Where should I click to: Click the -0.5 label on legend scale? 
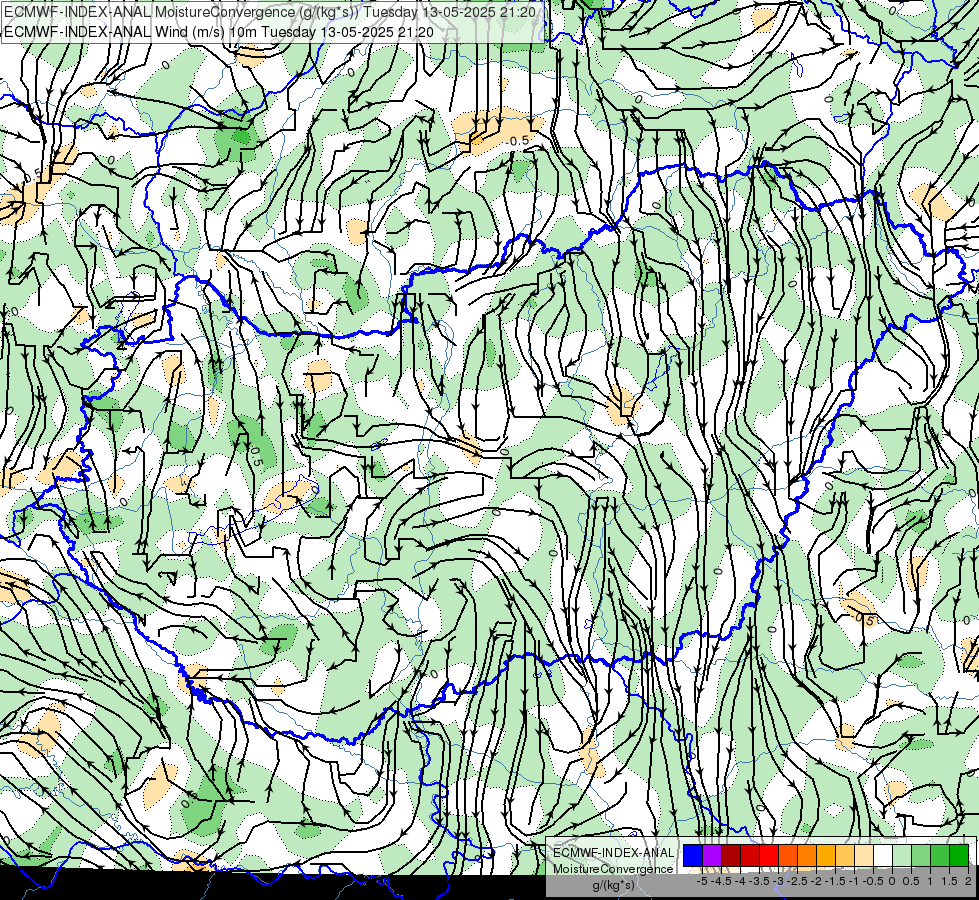coord(873,881)
